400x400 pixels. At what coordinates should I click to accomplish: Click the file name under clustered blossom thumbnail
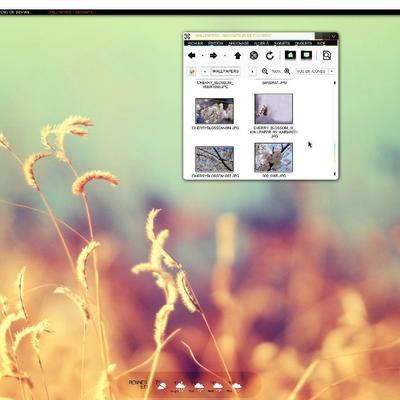(215, 128)
